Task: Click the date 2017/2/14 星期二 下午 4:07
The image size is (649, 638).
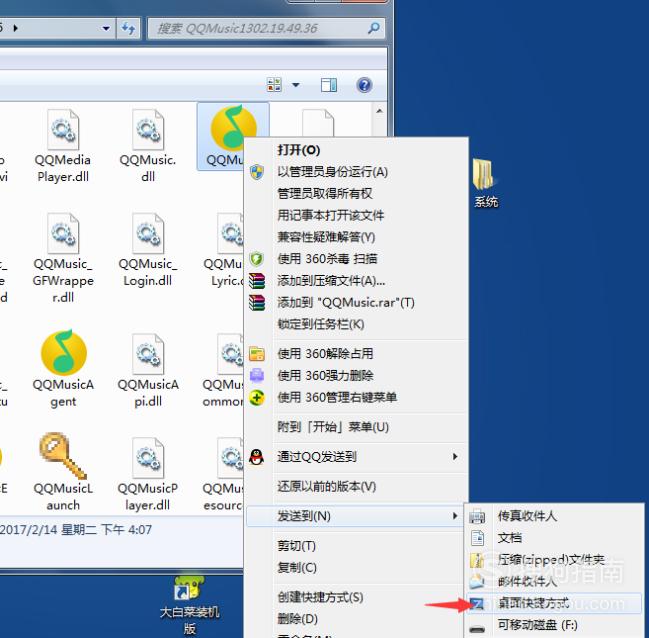Action: pyautogui.click(x=76, y=530)
